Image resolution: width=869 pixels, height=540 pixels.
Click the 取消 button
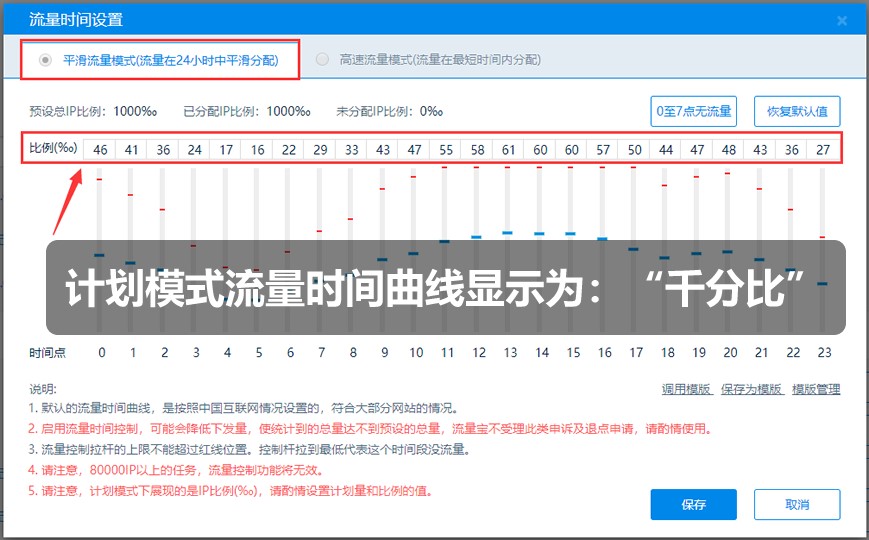pos(797,505)
